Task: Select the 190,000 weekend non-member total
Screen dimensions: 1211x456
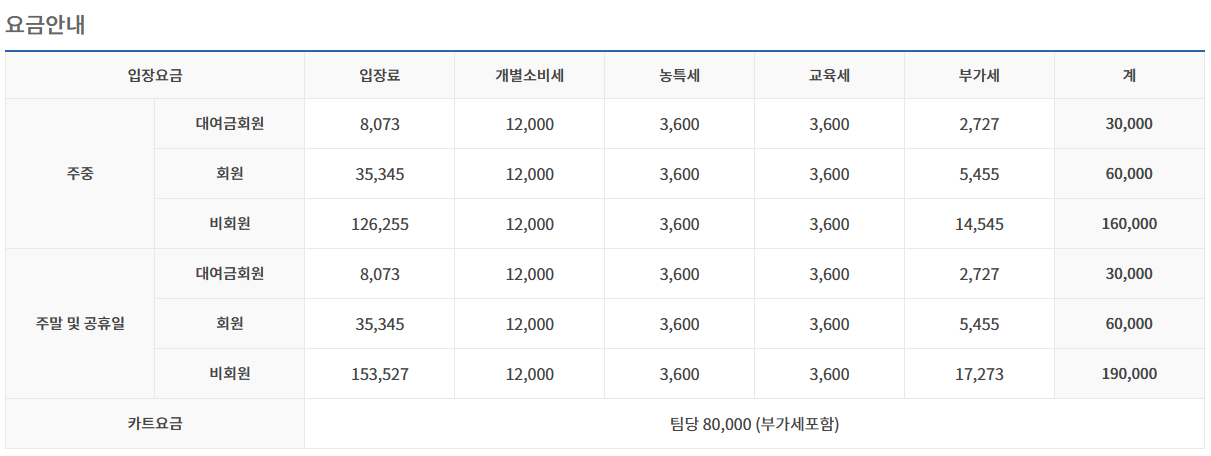Action: (x=1129, y=374)
